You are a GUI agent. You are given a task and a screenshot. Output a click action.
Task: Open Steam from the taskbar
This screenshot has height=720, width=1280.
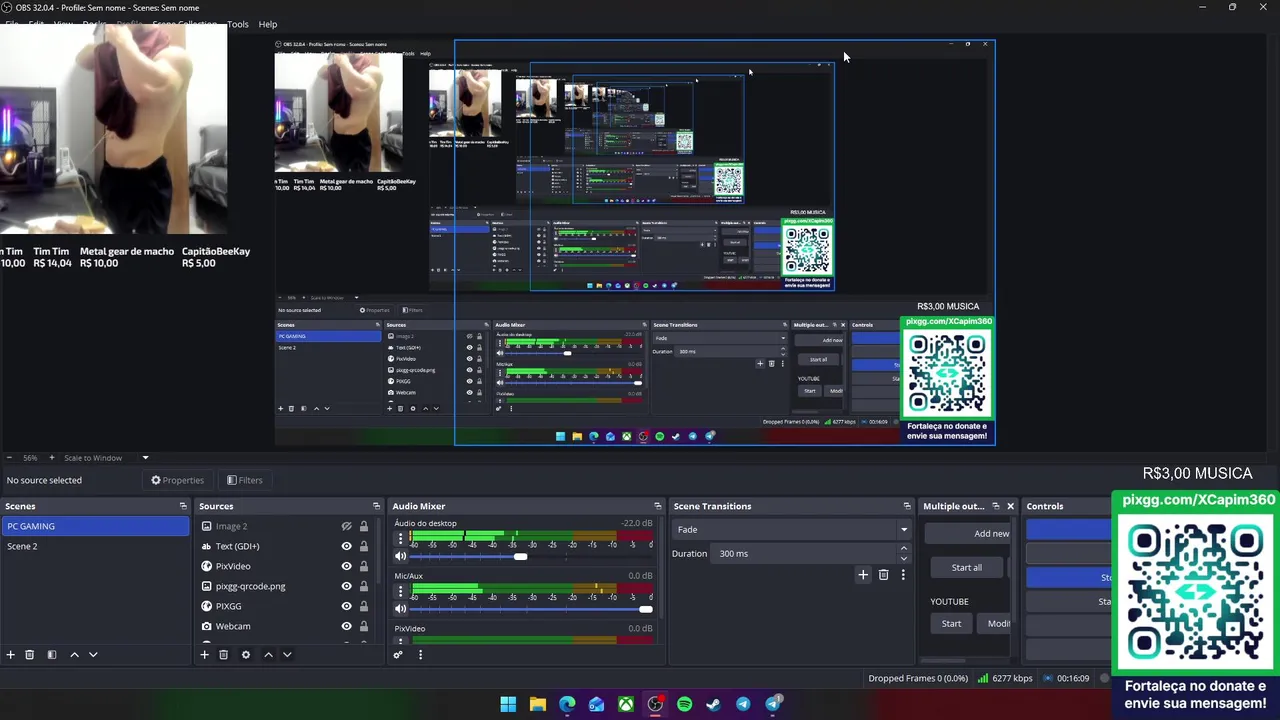pyautogui.click(x=713, y=704)
